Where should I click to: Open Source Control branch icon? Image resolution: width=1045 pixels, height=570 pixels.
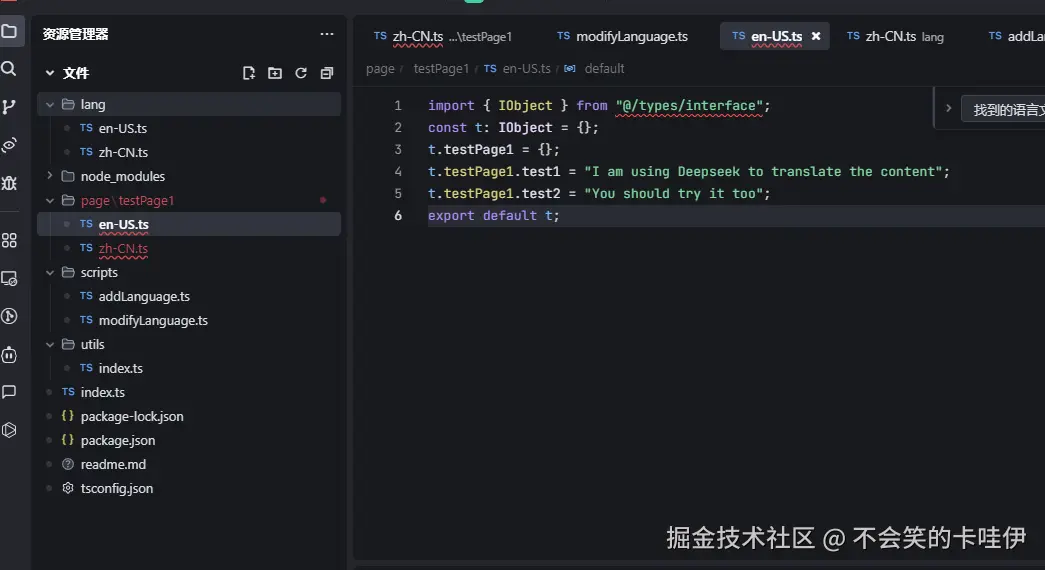(x=9, y=107)
